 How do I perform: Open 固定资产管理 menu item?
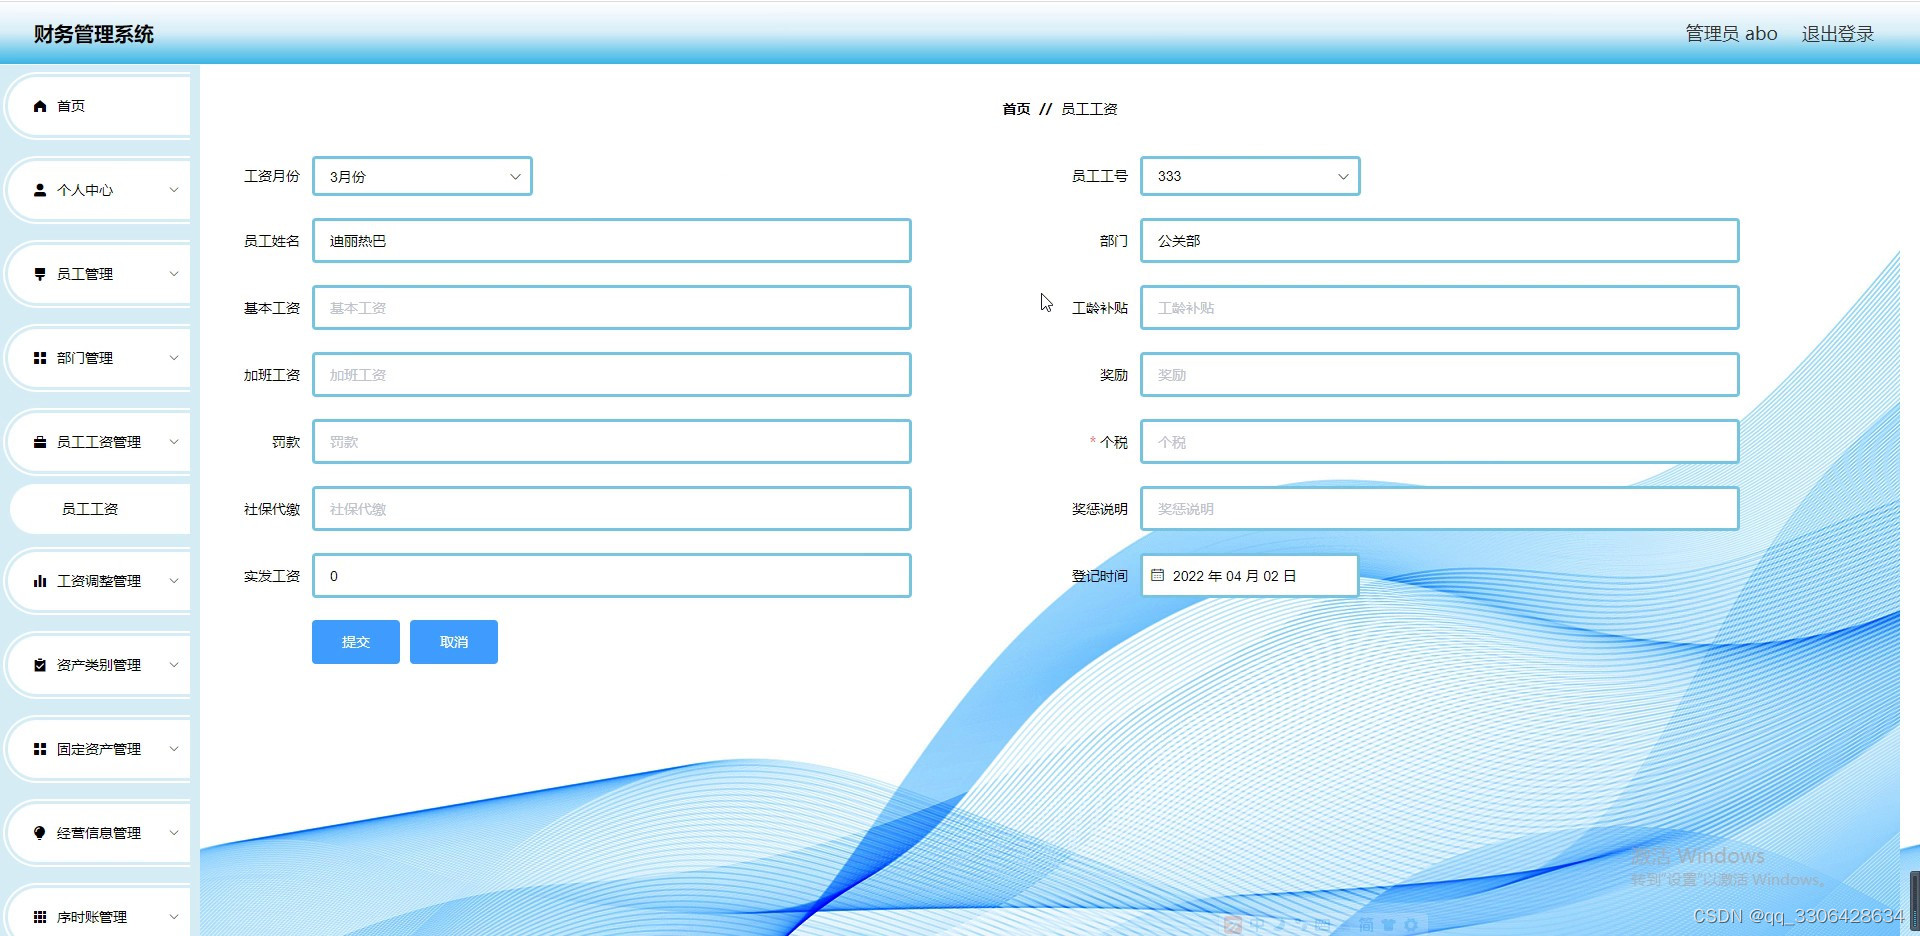100,749
